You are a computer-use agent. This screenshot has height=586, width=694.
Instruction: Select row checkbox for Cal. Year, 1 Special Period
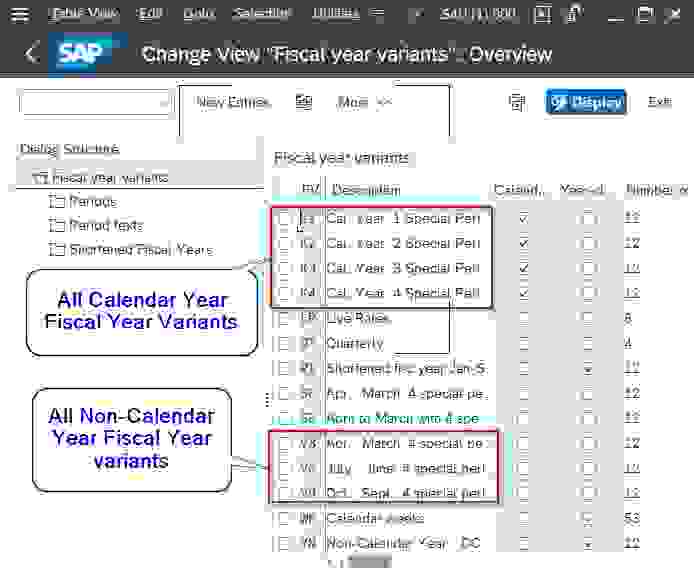[284, 219]
